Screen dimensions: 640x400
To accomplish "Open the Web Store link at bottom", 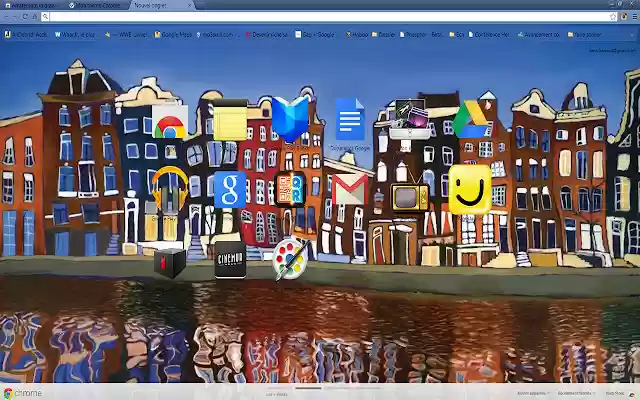I will (x=615, y=393).
